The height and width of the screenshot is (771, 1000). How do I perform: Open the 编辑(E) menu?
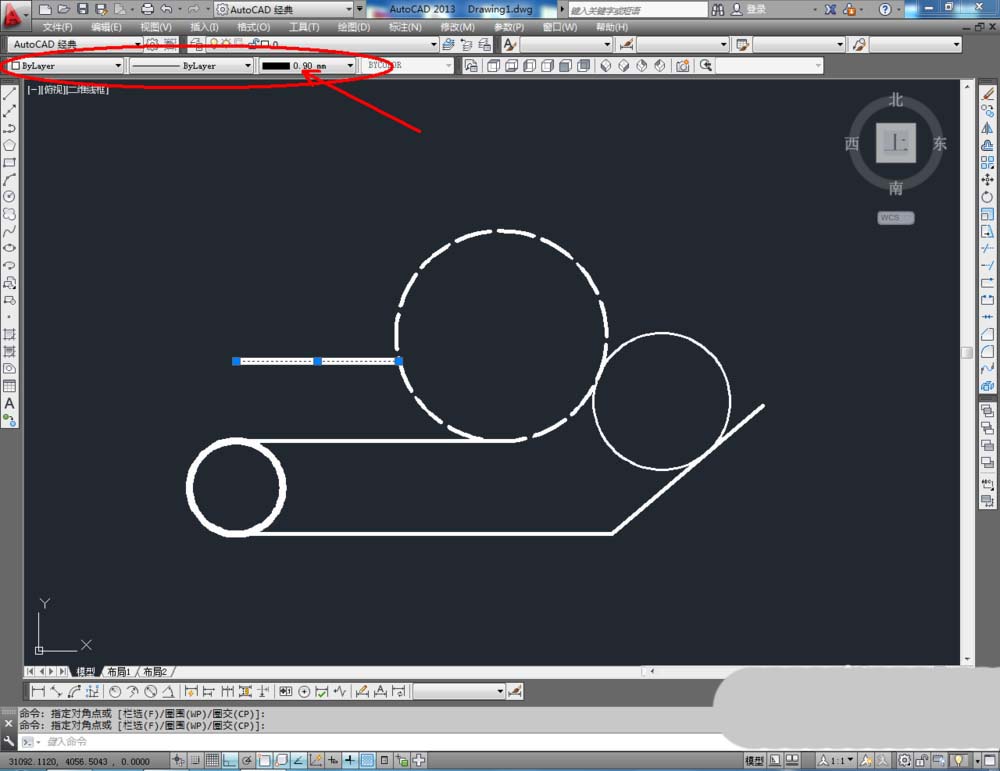pos(106,27)
